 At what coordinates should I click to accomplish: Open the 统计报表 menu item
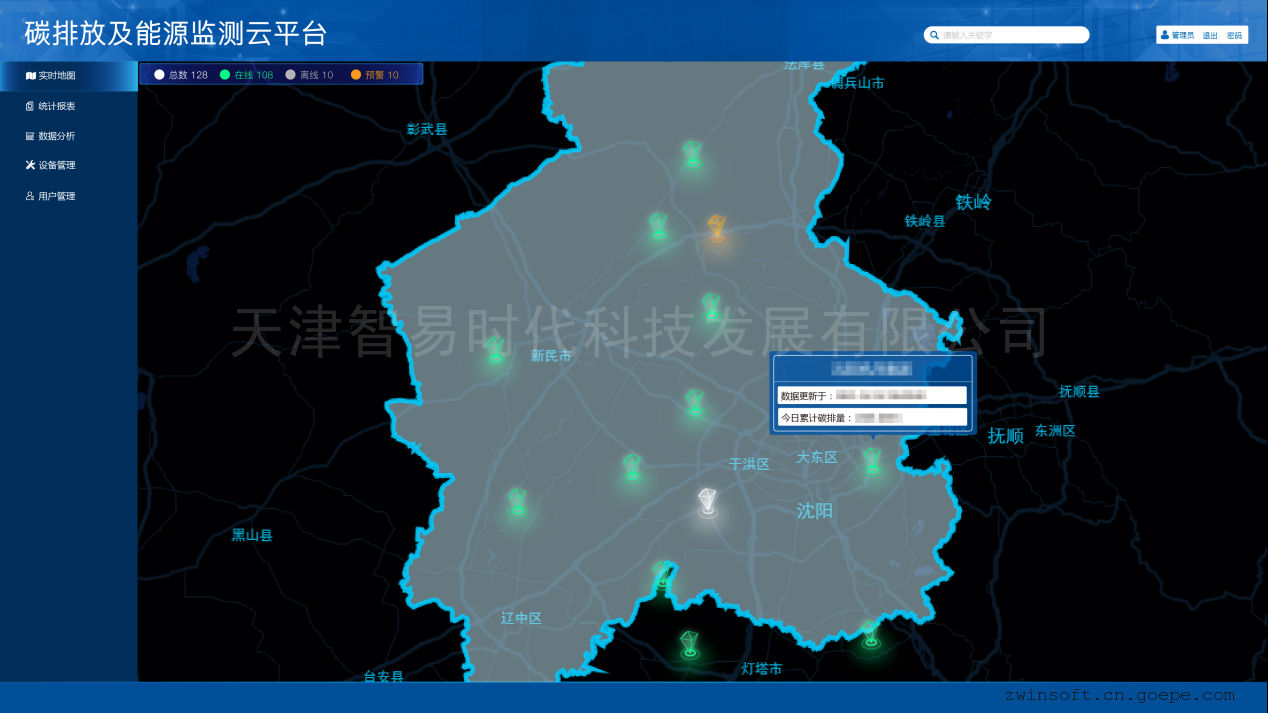click(56, 106)
